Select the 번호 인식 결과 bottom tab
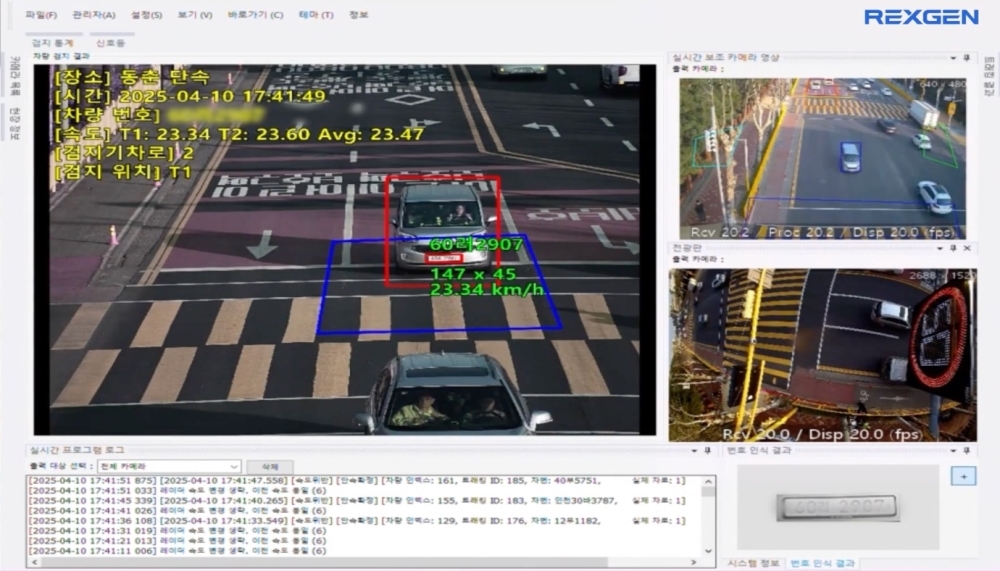Screen dimensions: 1000x571 click(x=822, y=564)
